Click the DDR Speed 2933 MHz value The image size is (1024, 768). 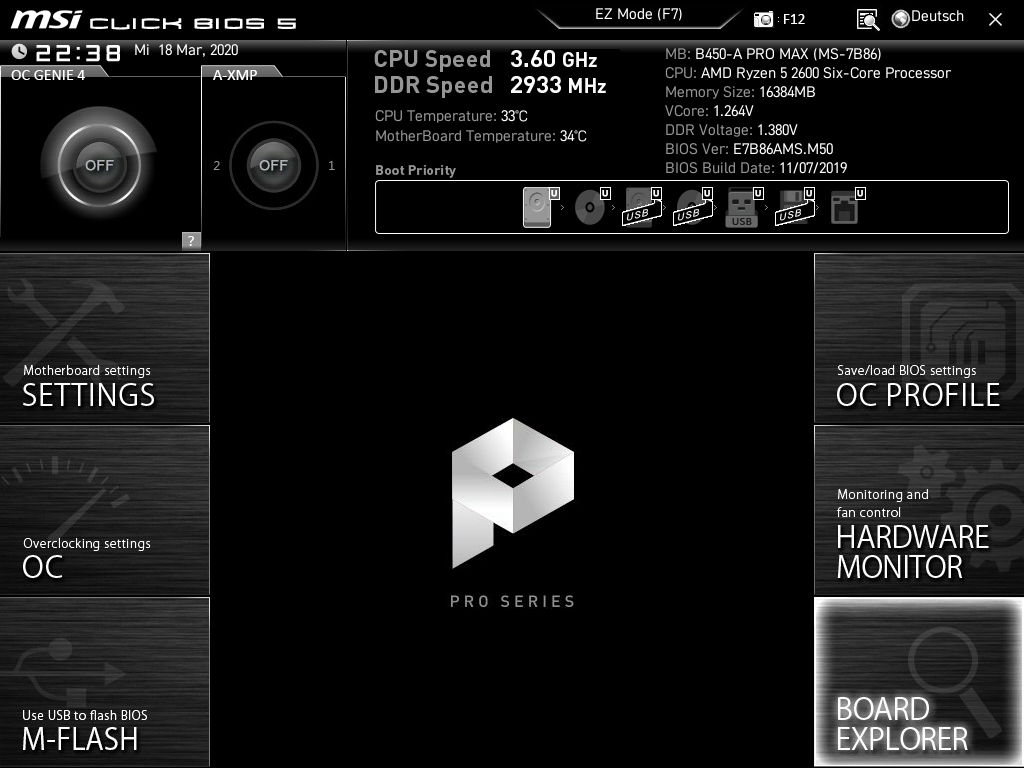(x=558, y=86)
